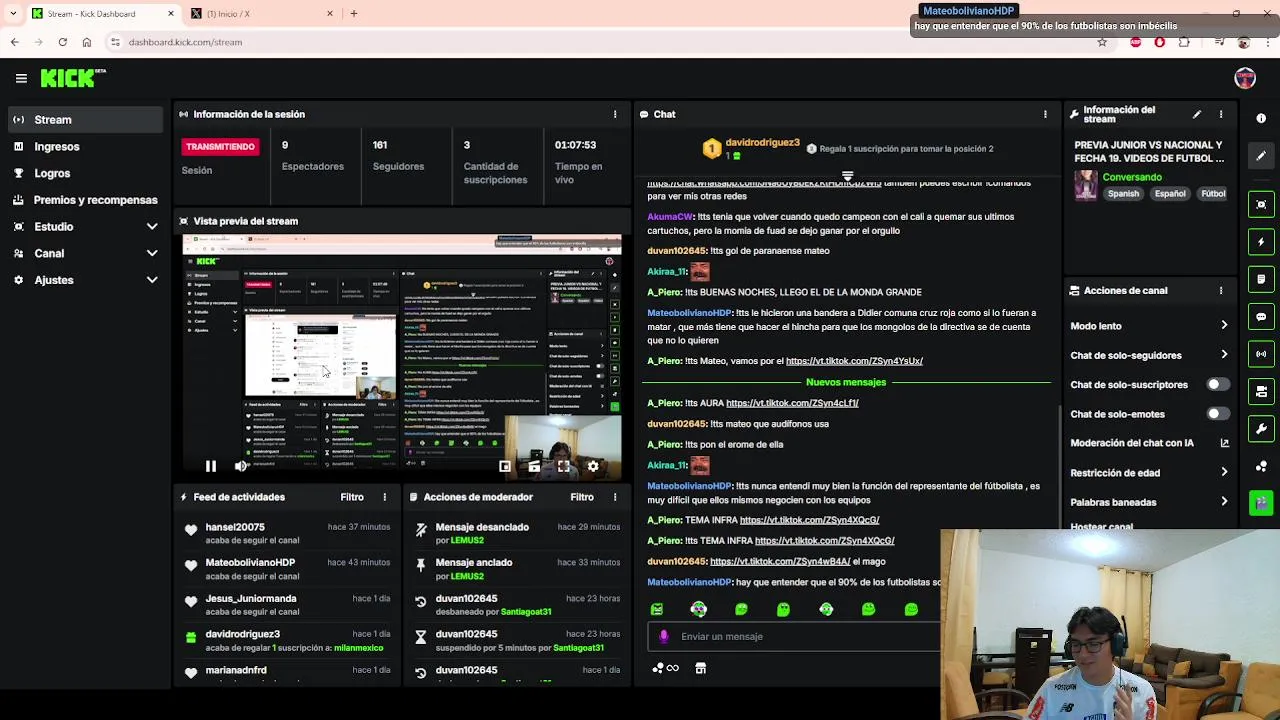1280x720 pixels.
Task: Click the browser address bar
Action: pos(600,42)
